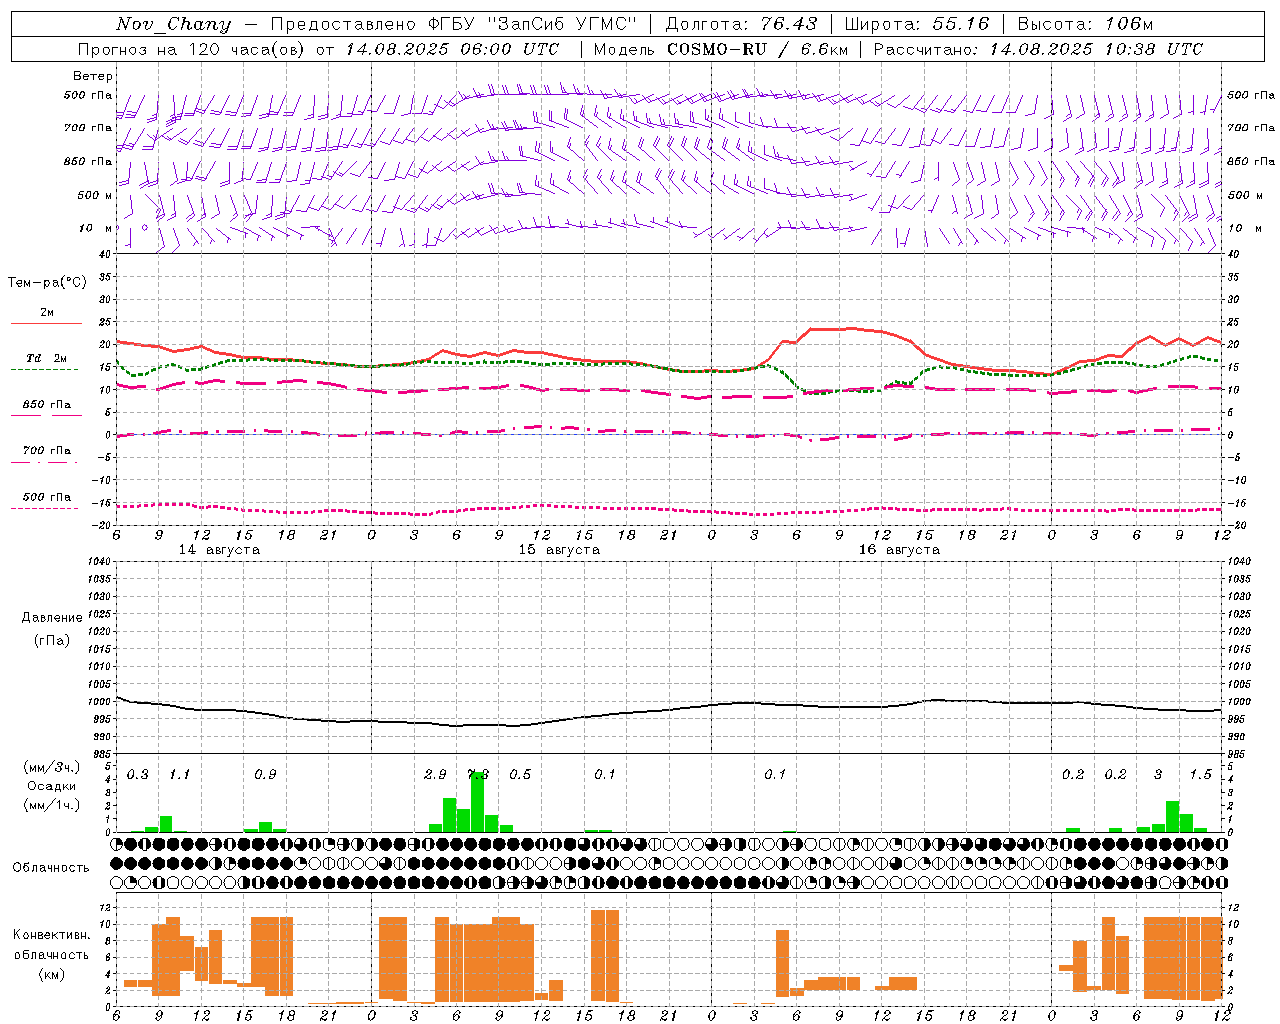Click the "1.1" precipitation total
This screenshot has height=1024, width=1280.
pos(179,775)
